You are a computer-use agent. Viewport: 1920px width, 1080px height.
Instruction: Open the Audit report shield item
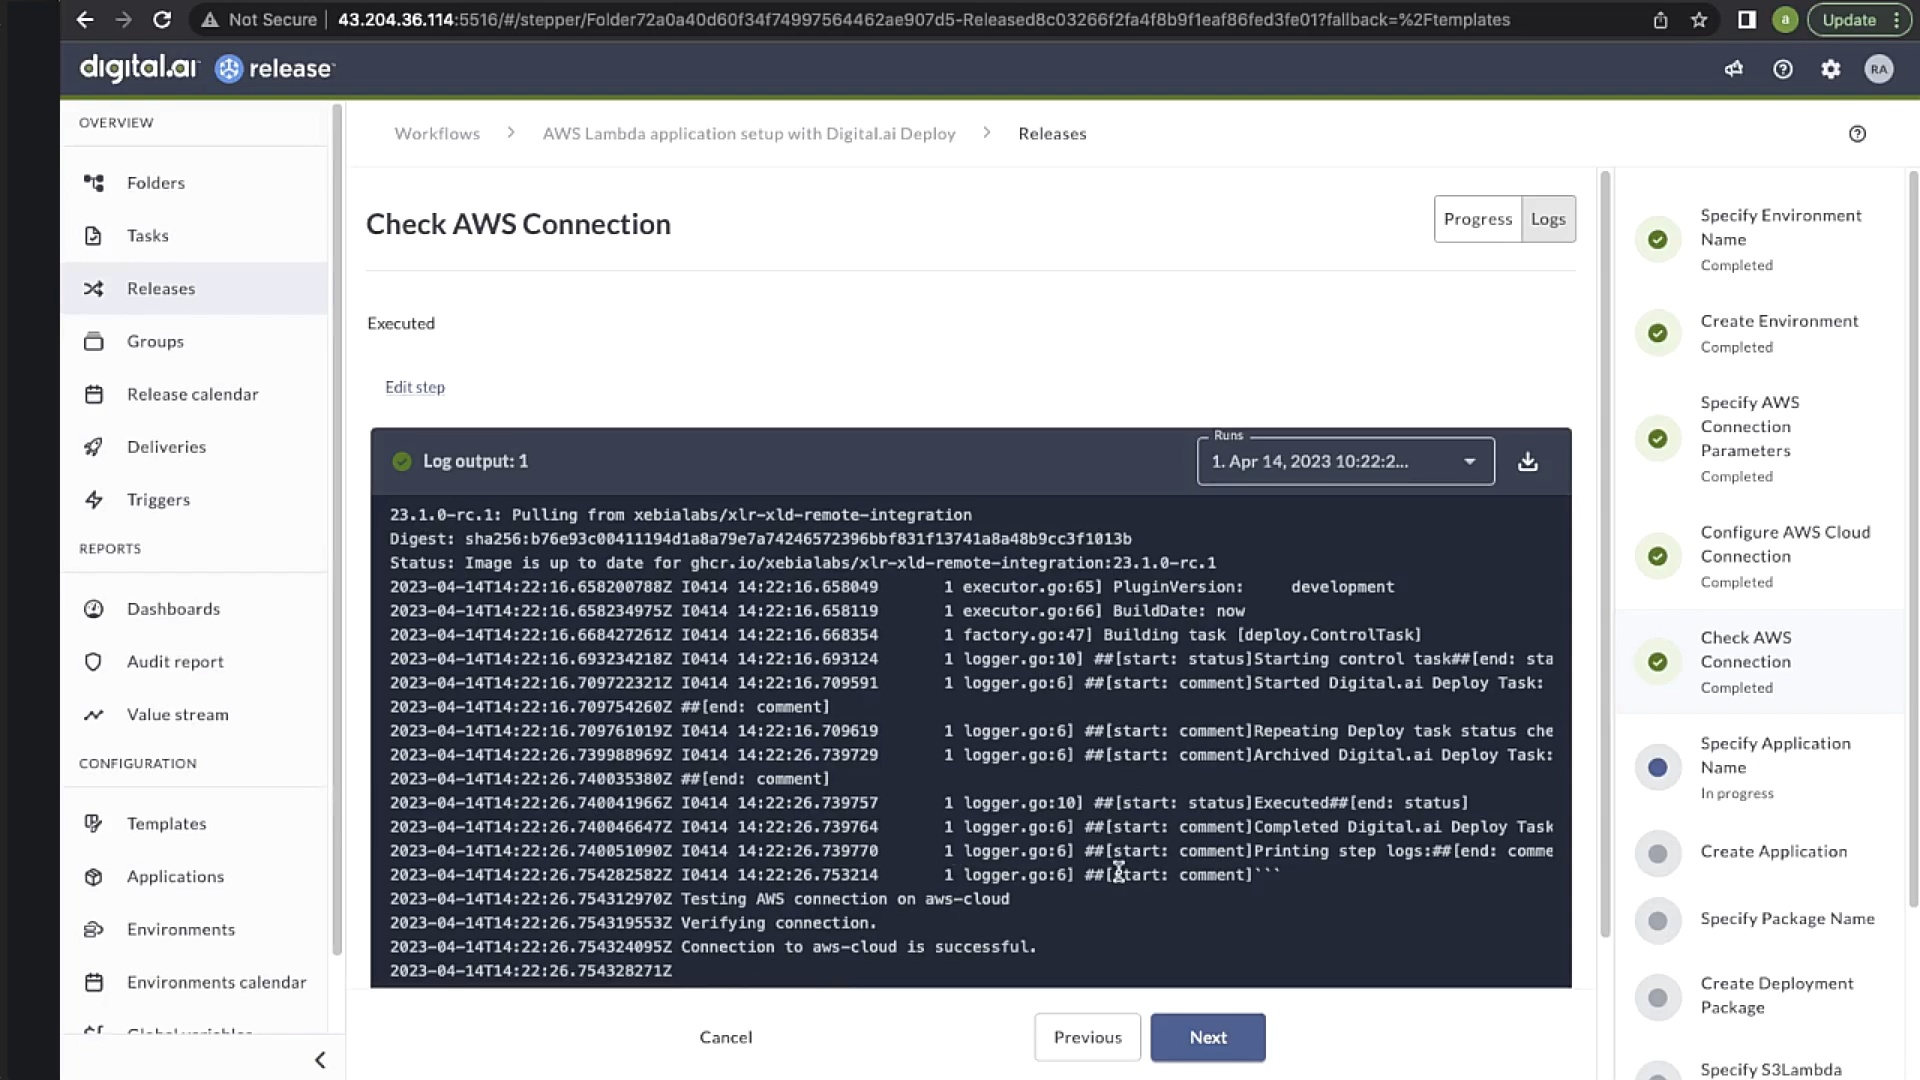coord(175,662)
